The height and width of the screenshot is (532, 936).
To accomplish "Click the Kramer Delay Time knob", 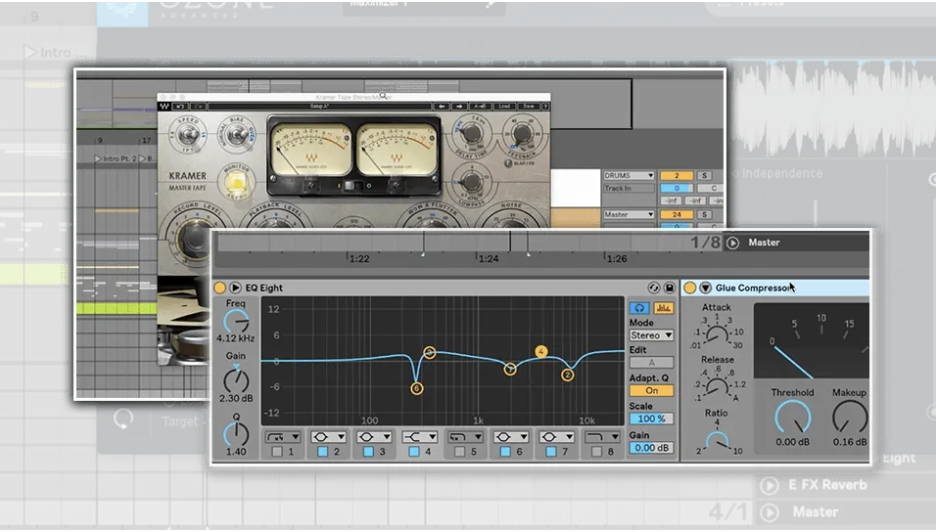I will [x=472, y=133].
